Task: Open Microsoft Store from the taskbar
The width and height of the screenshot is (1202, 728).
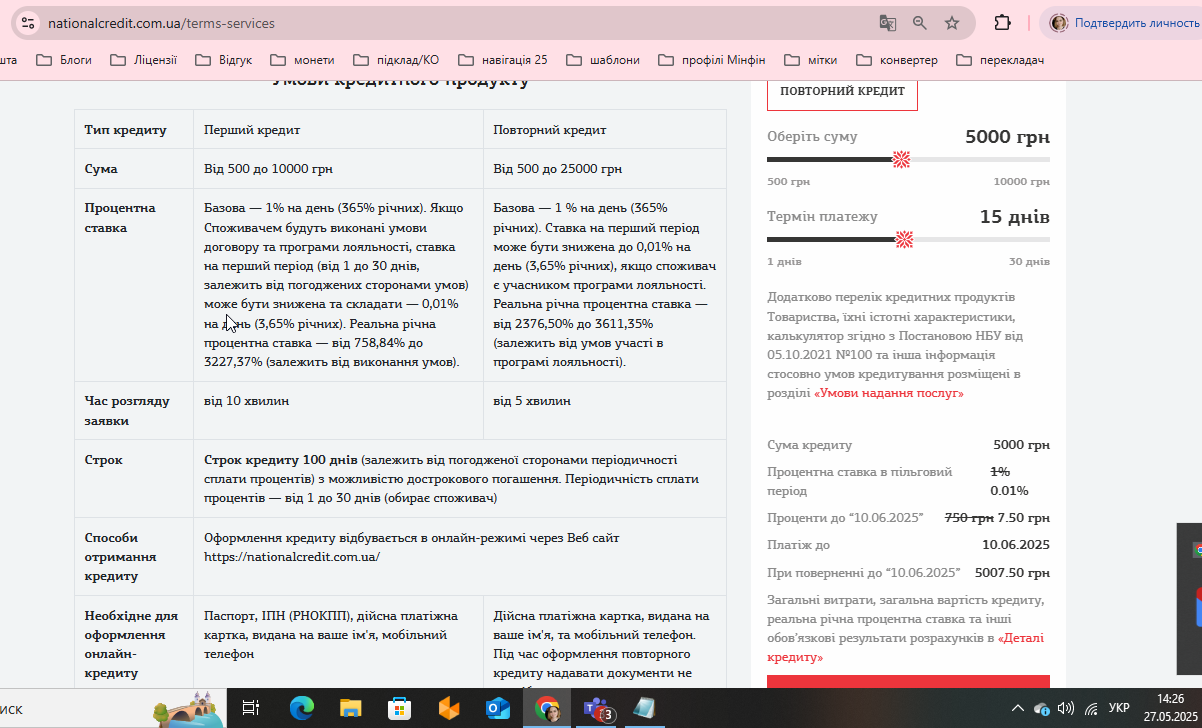Action: click(399, 709)
